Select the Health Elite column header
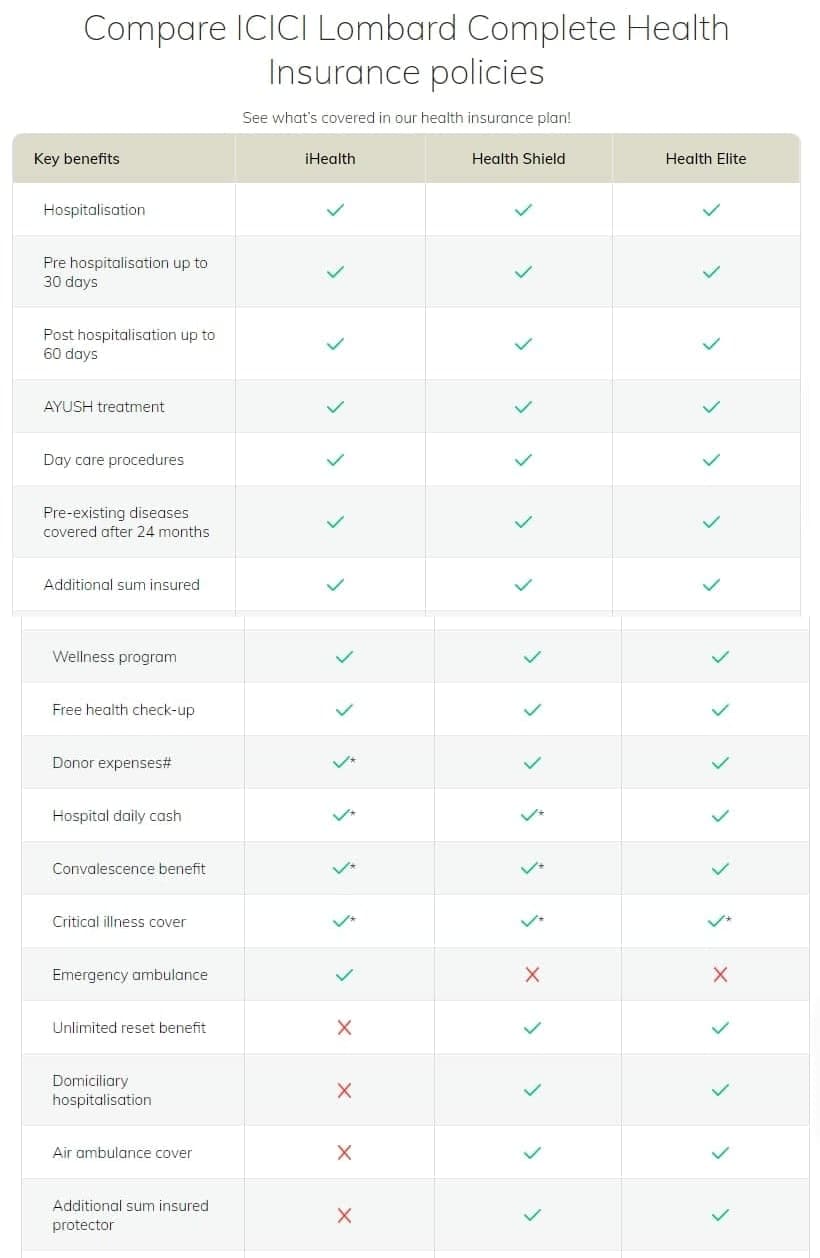 click(x=706, y=159)
